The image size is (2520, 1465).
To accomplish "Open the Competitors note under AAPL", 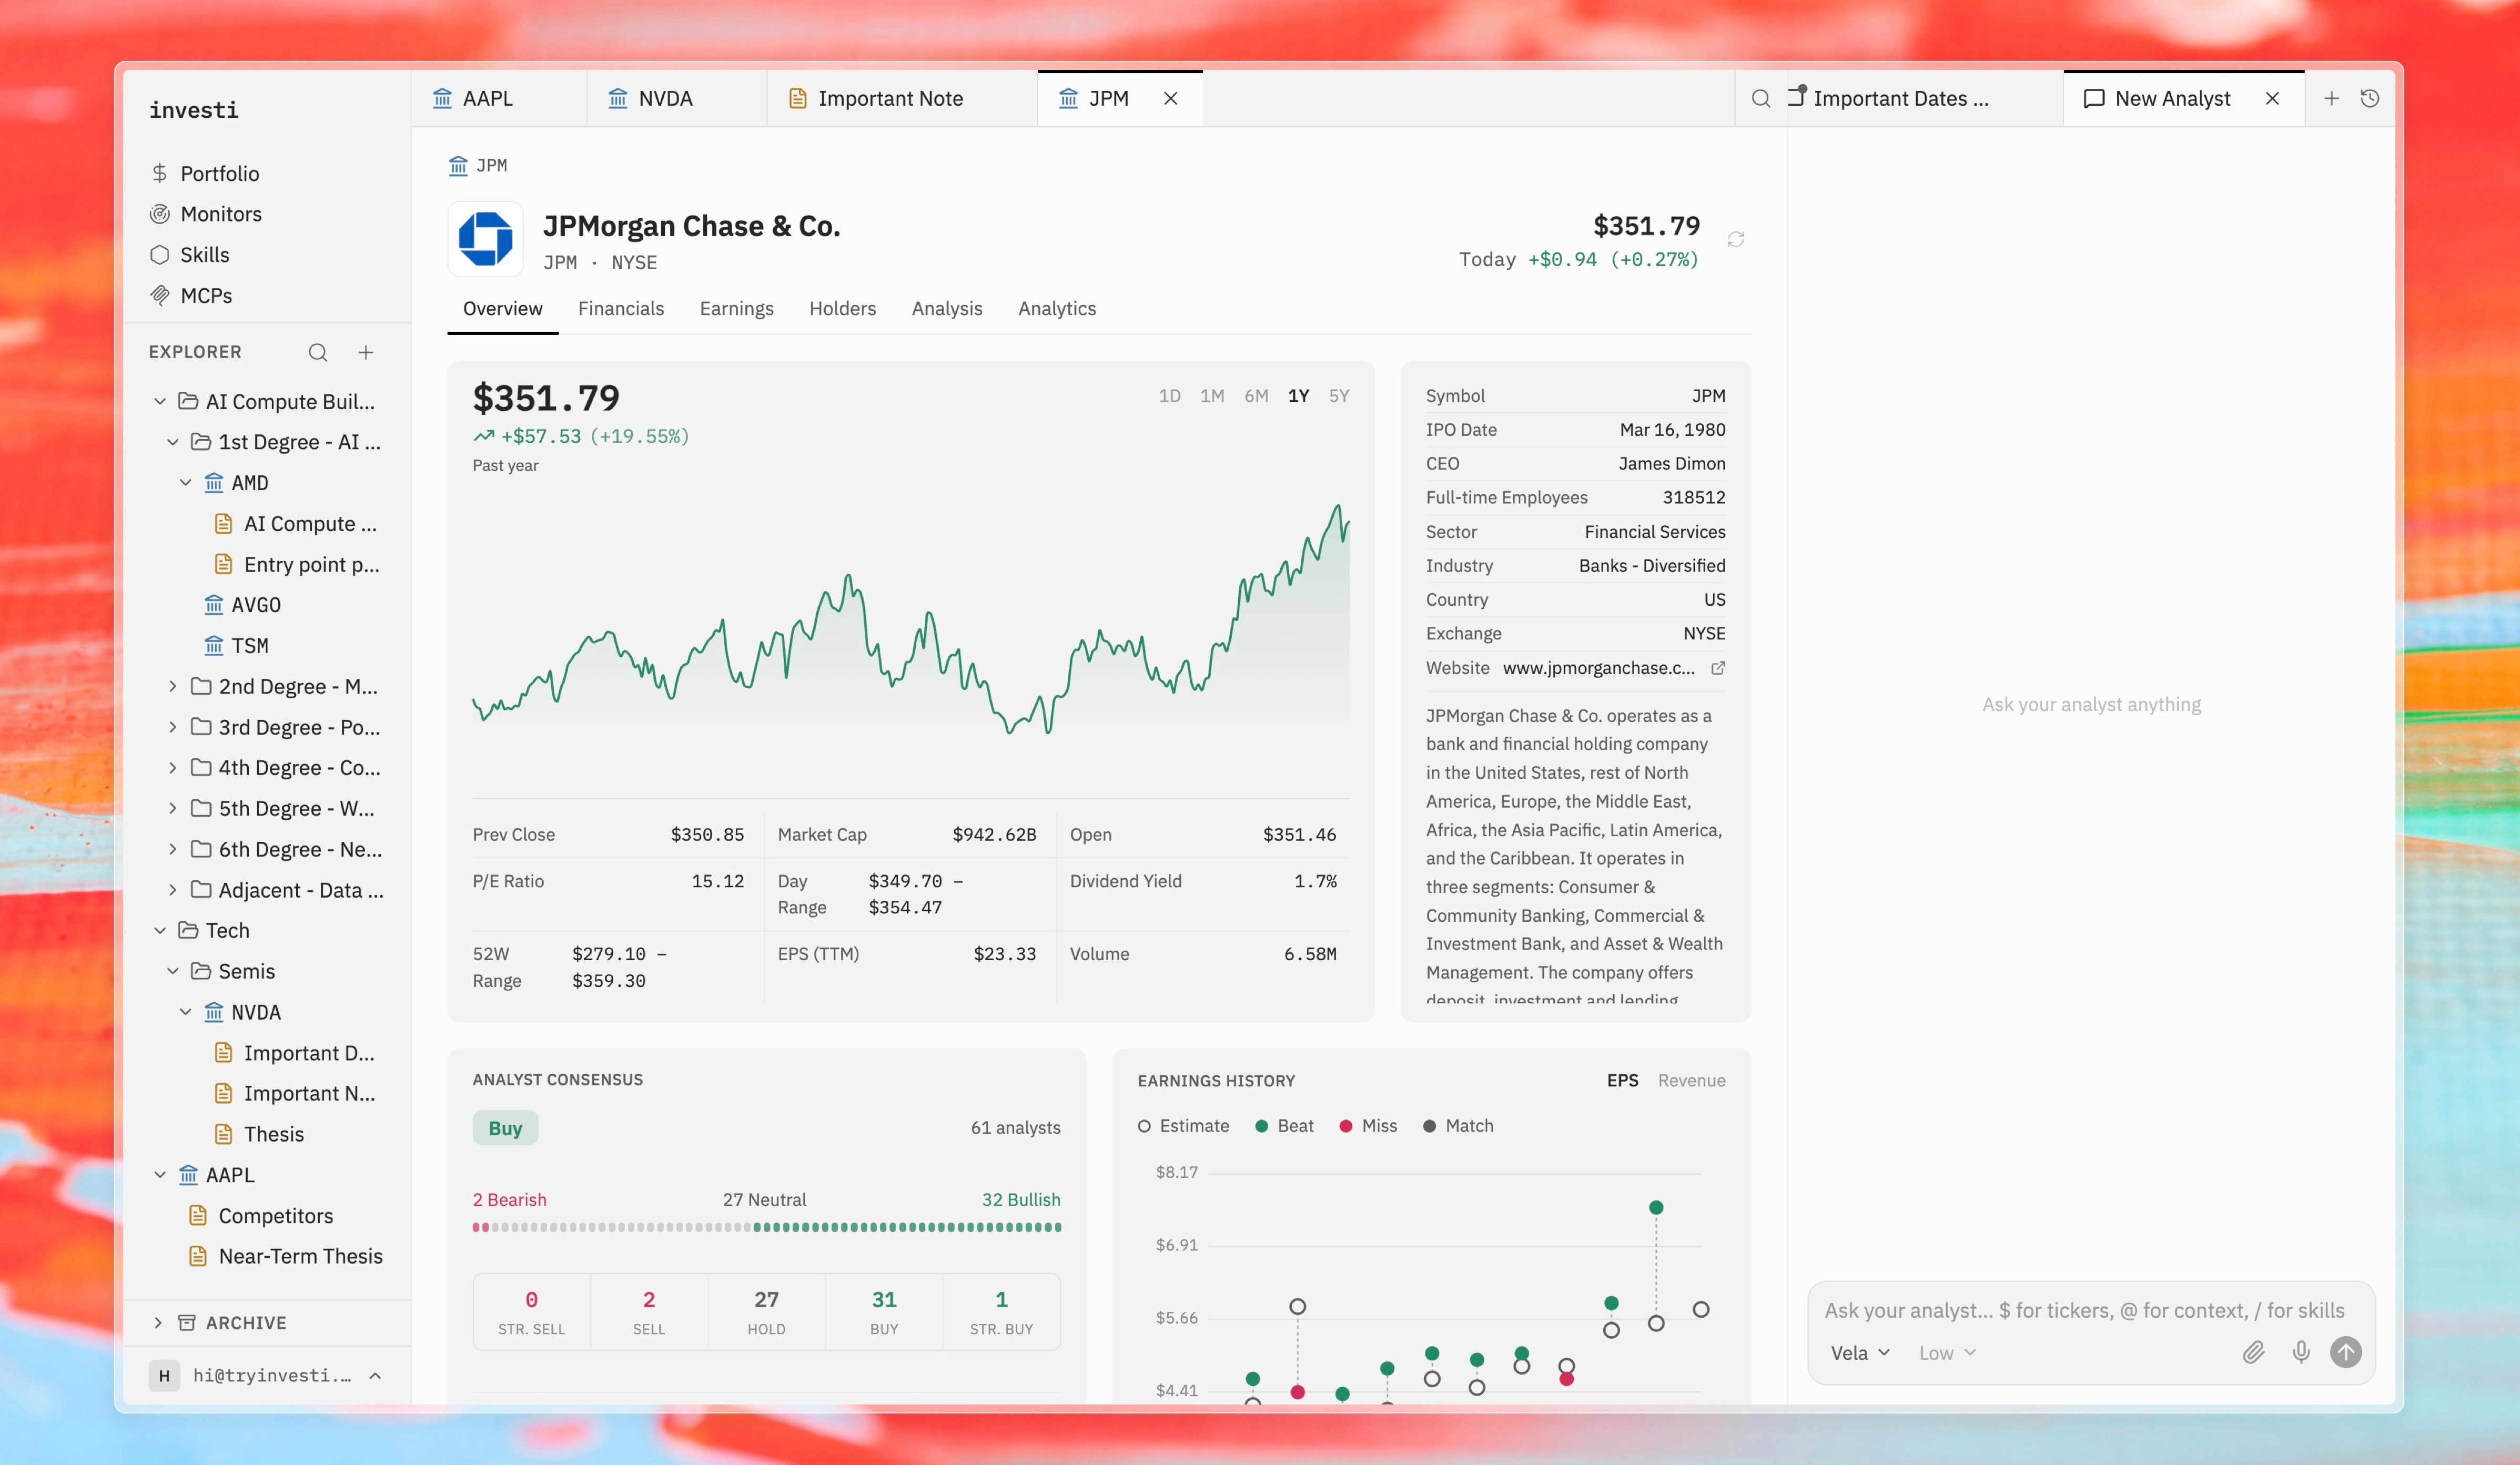I will point(276,1215).
